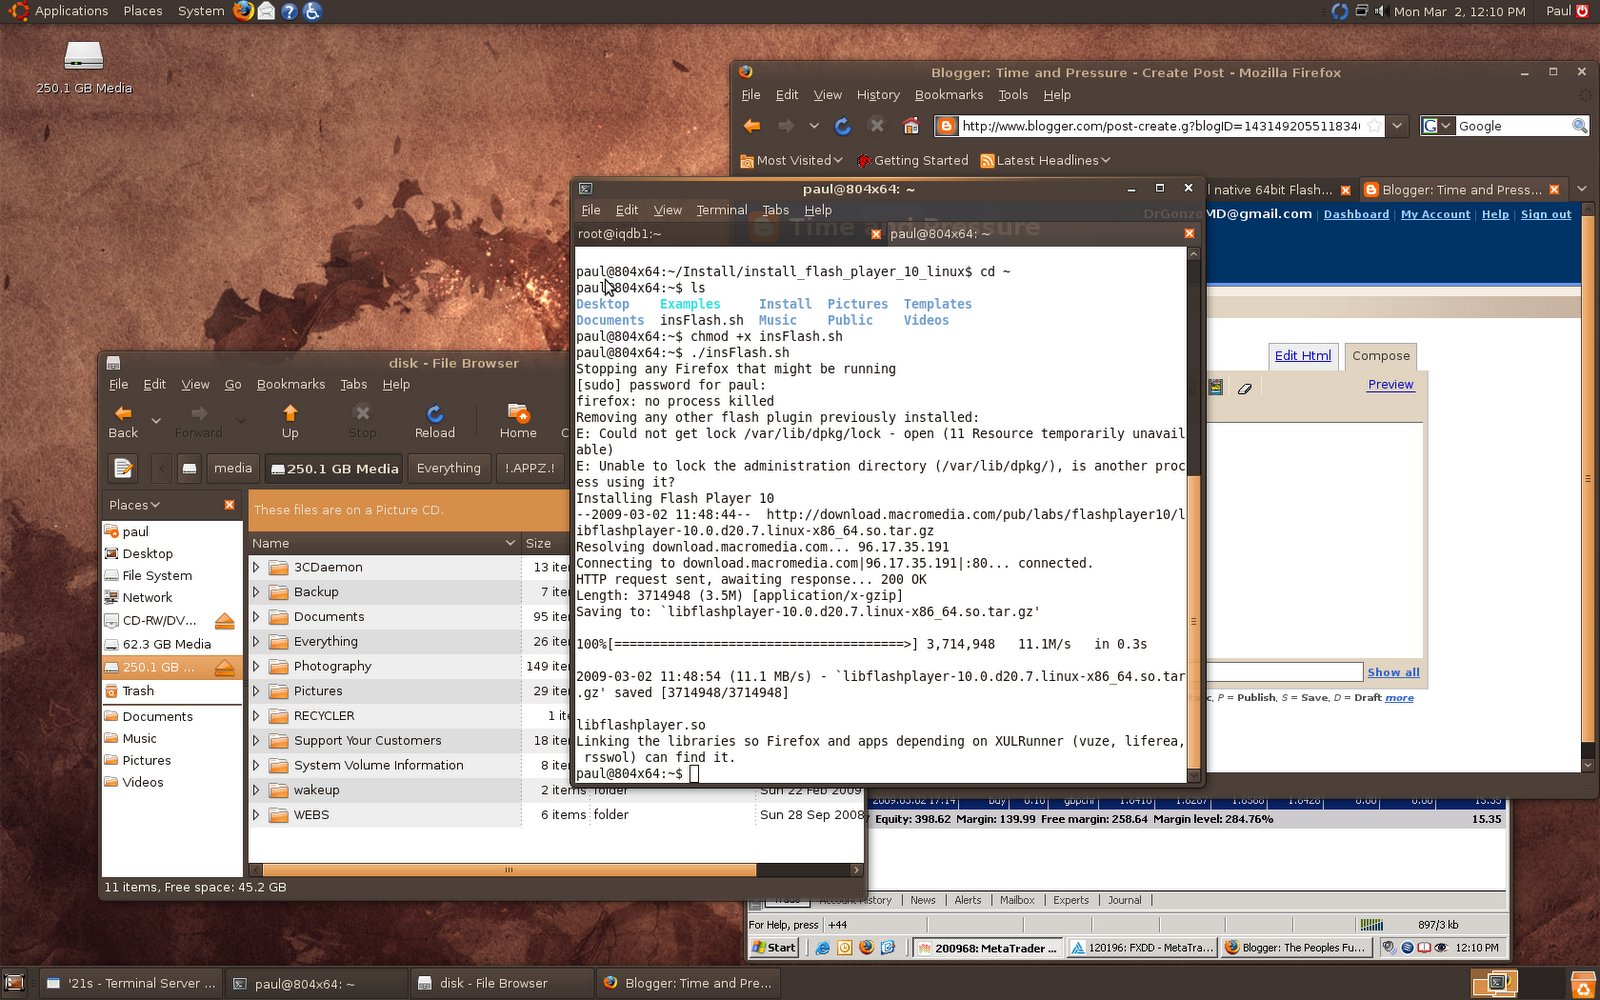
Task: Toggle the text location entry pencil icon
Action: pos(123,468)
